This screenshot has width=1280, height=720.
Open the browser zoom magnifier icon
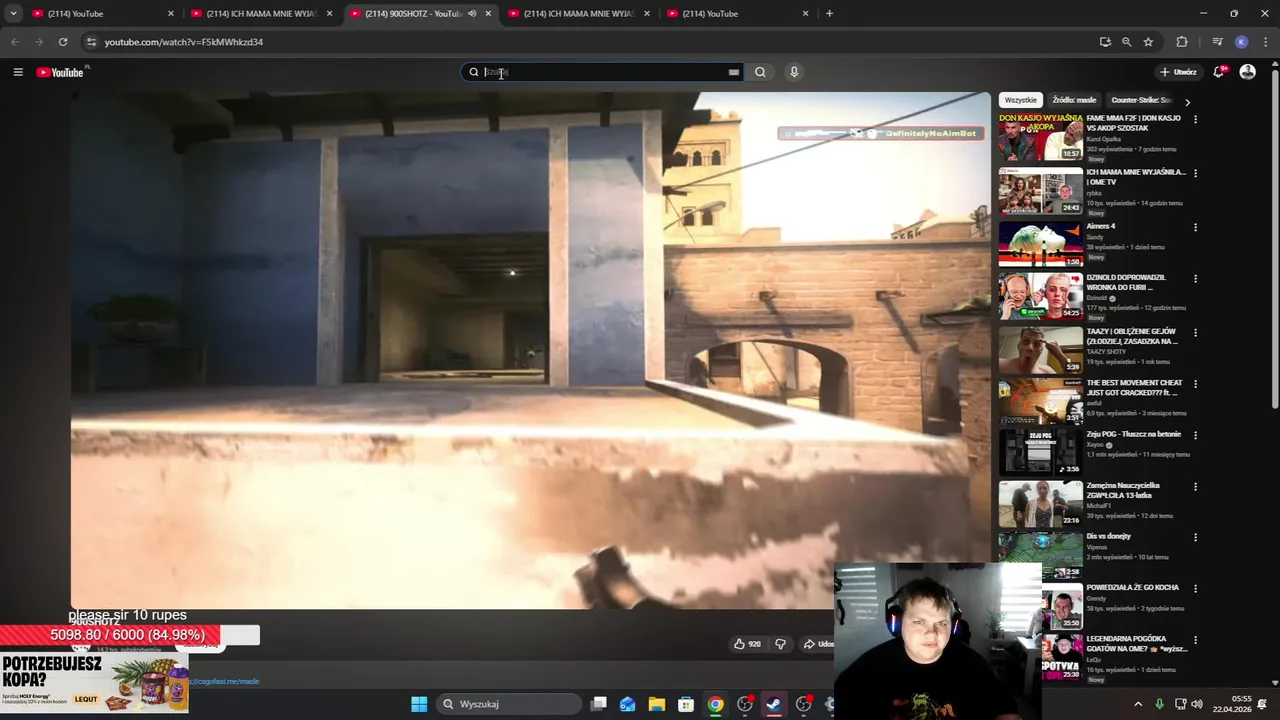pyautogui.click(x=1126, y=42)
